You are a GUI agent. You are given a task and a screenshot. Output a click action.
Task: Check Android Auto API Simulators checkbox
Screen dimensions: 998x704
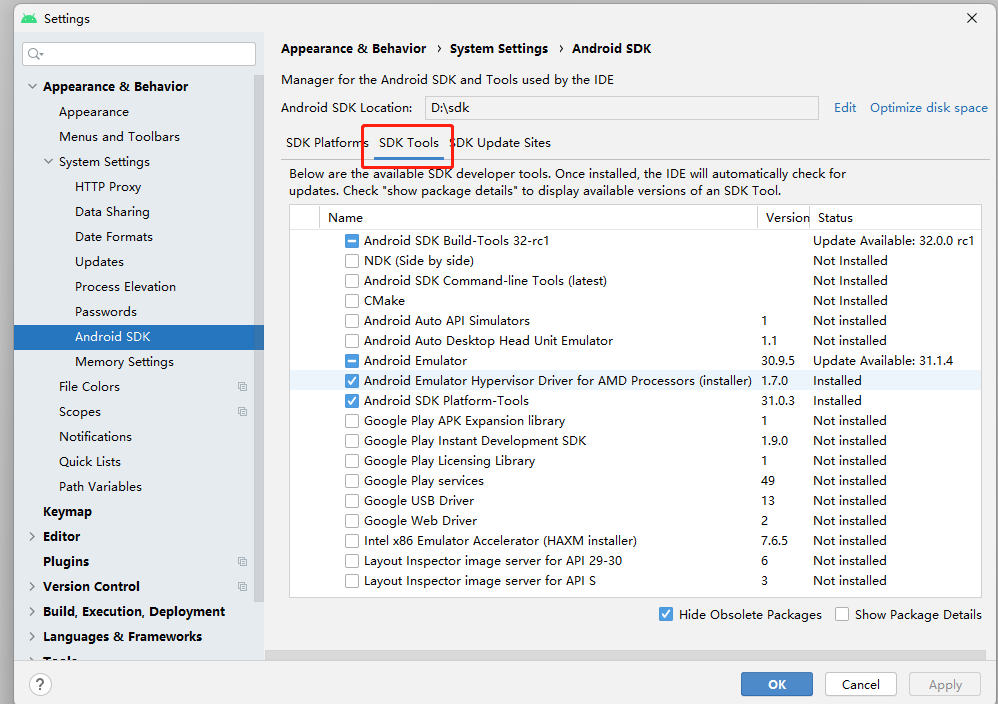click(x=351, y=321)
